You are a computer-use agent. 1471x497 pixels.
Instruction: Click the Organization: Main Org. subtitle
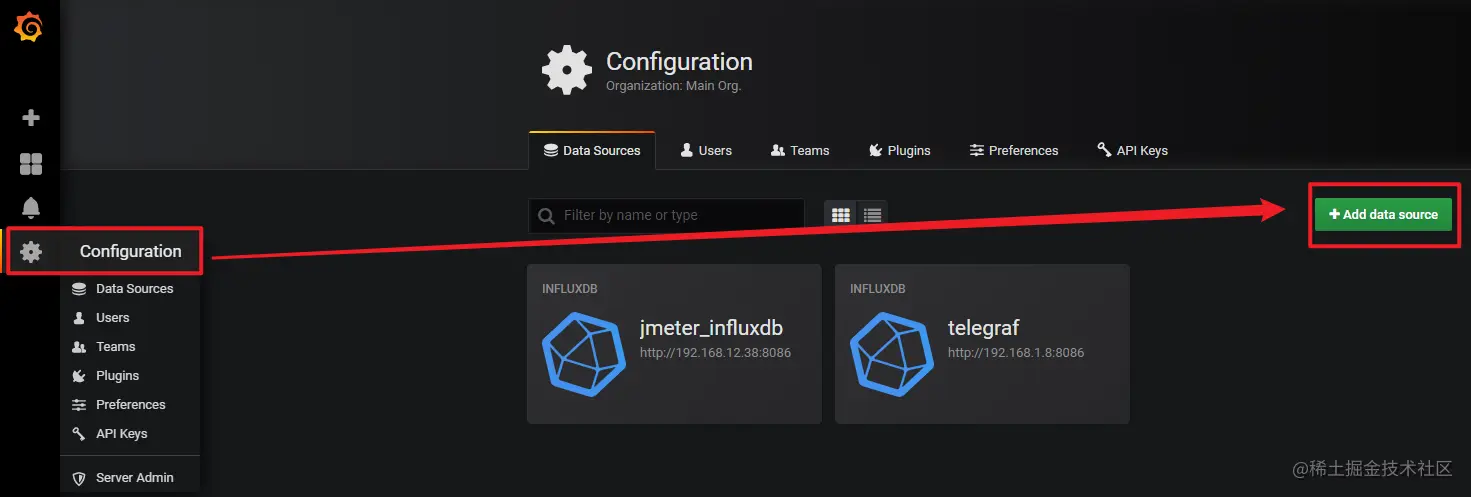(x=673, y=86)
